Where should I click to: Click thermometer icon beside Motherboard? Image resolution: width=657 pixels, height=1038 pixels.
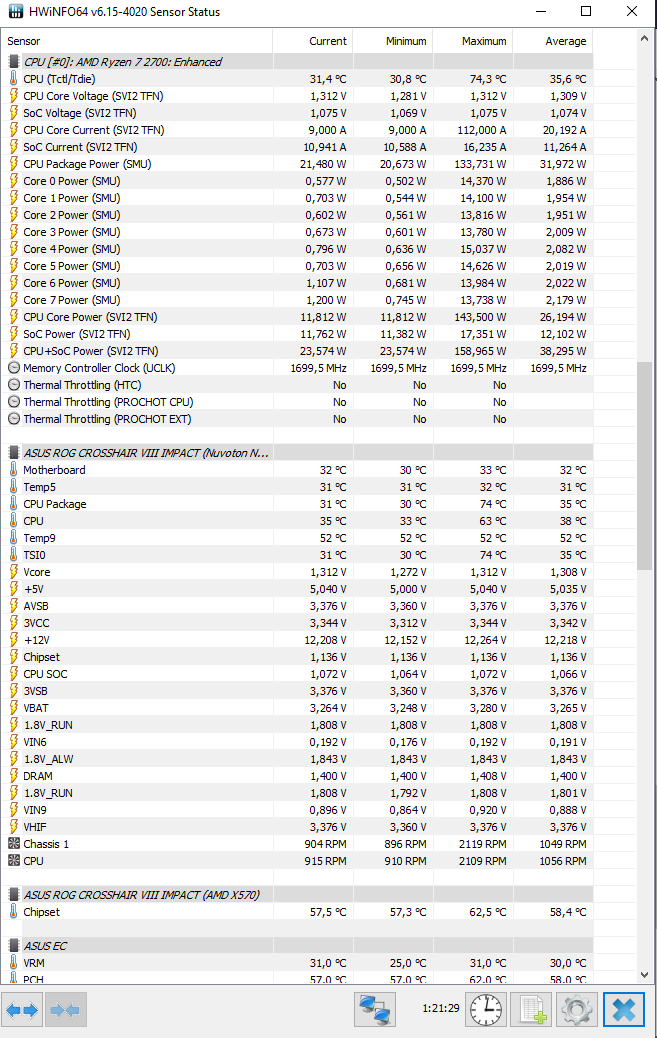(x=13, y=470)
